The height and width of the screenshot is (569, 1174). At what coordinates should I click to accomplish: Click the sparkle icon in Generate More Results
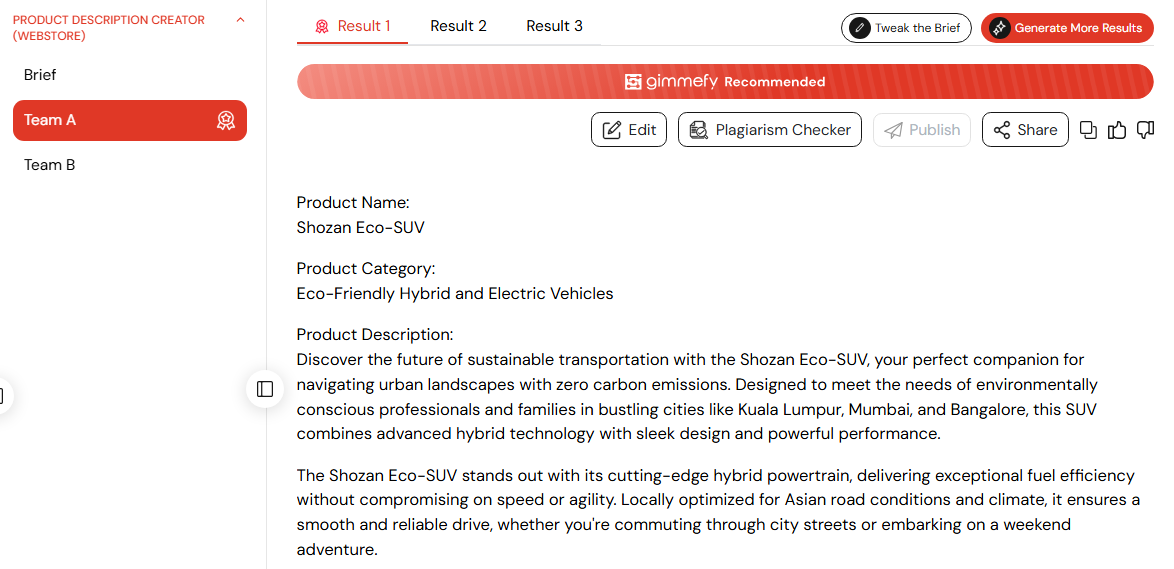coord(1000,28)
